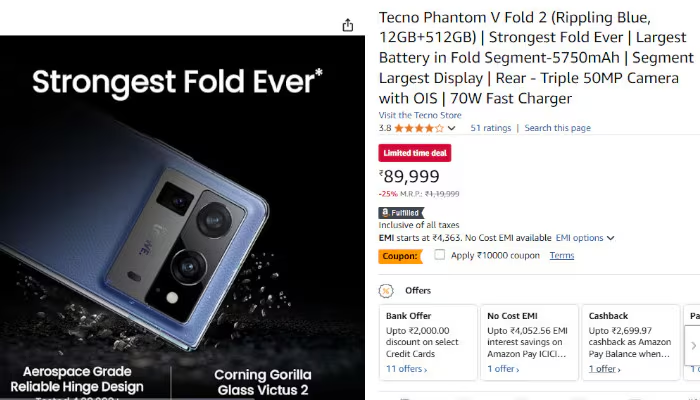Screen dimensions: 700x400
Task: Visit the Tecno Store link
Action: pos(420,115)
